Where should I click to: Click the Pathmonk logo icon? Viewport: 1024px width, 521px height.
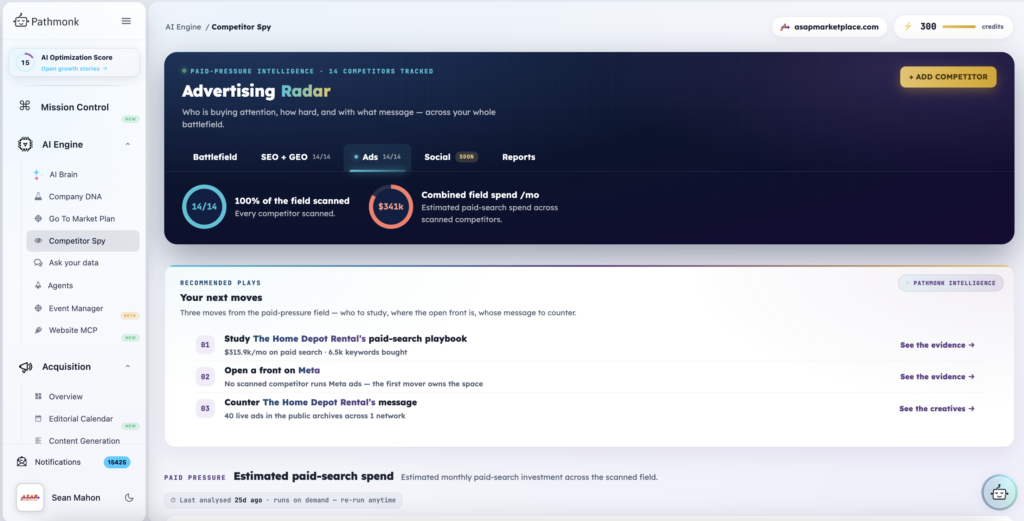pyautogui.click(x=21, y=20)
